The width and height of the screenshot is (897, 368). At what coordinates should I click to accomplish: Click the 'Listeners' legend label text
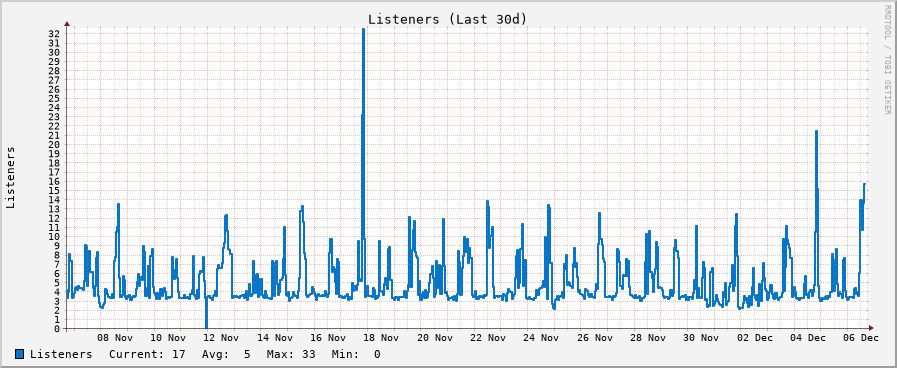tap(61, 354)
